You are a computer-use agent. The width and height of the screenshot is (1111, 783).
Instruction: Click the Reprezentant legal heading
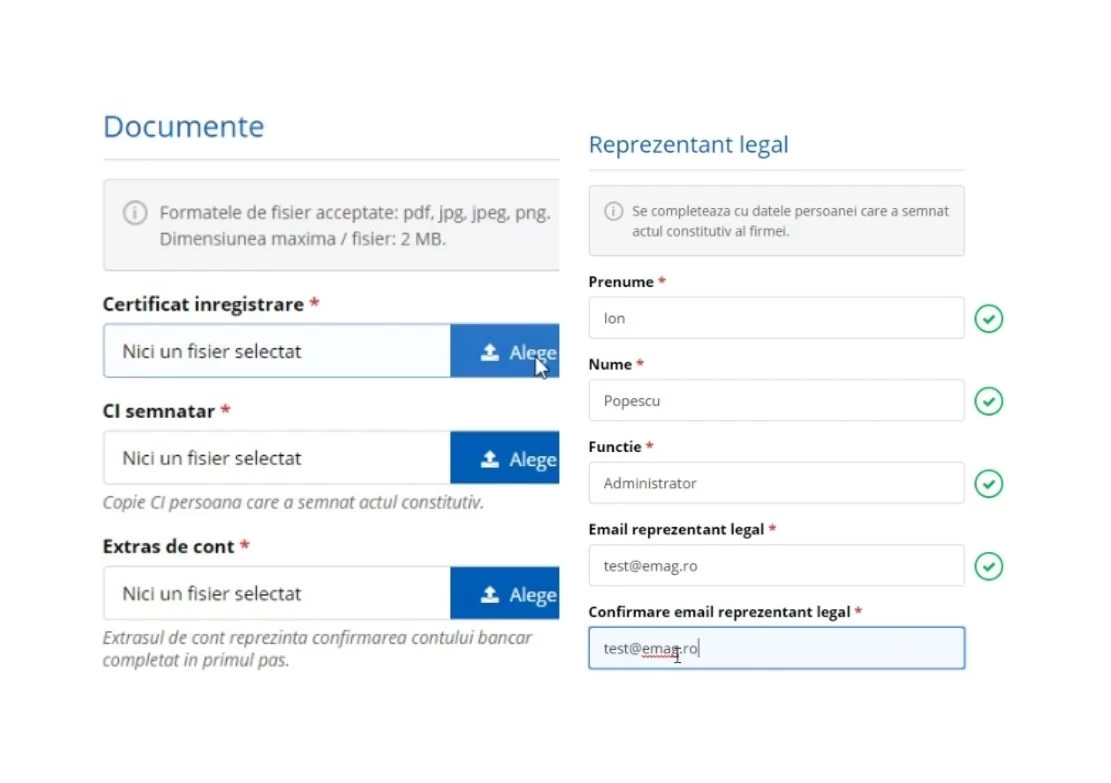coord(689,145)
